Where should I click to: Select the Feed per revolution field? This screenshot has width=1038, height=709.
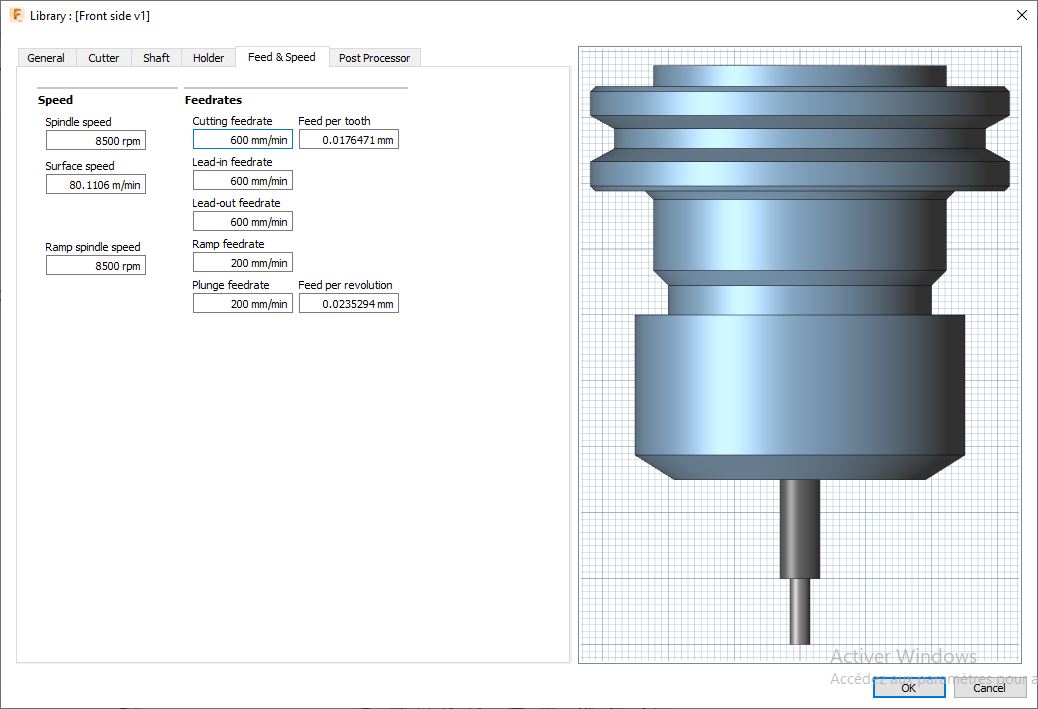[349, 304]
